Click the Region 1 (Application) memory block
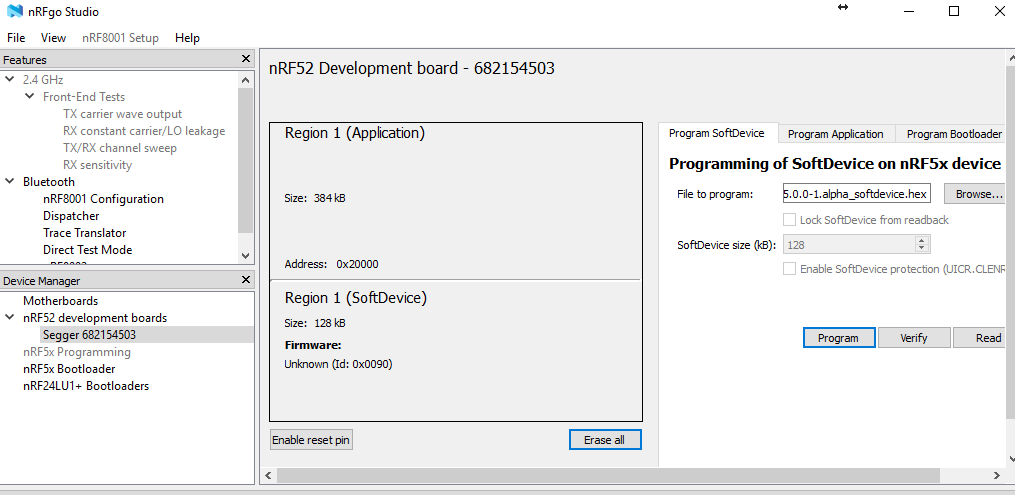1015x495 pixels. (x=456, y=201)
